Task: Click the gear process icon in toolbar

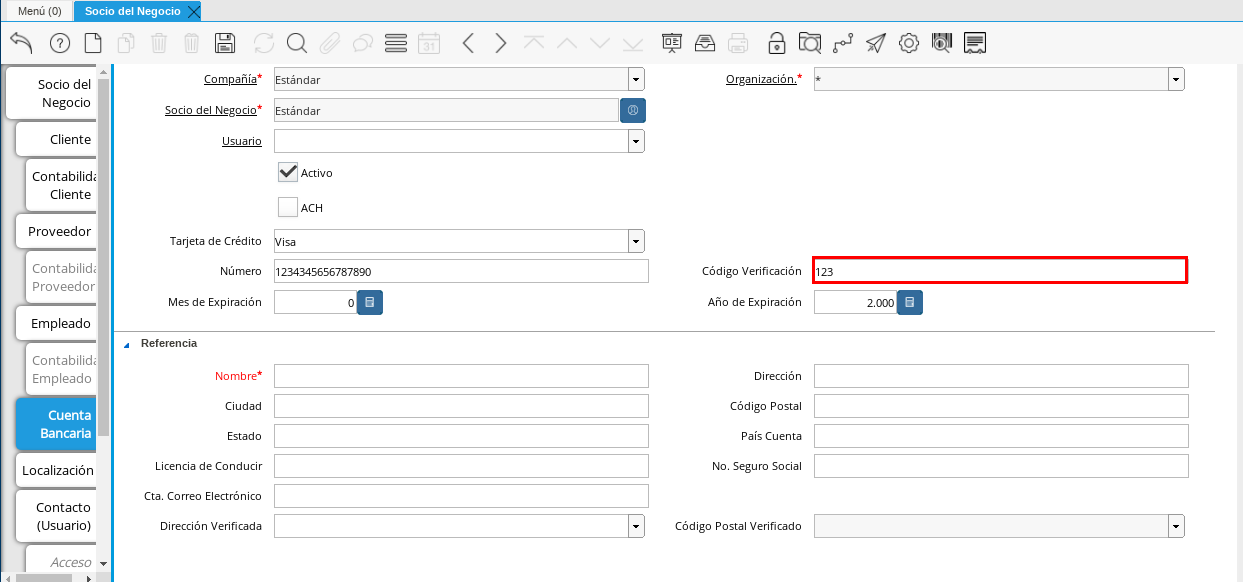Action: point(908,43)
